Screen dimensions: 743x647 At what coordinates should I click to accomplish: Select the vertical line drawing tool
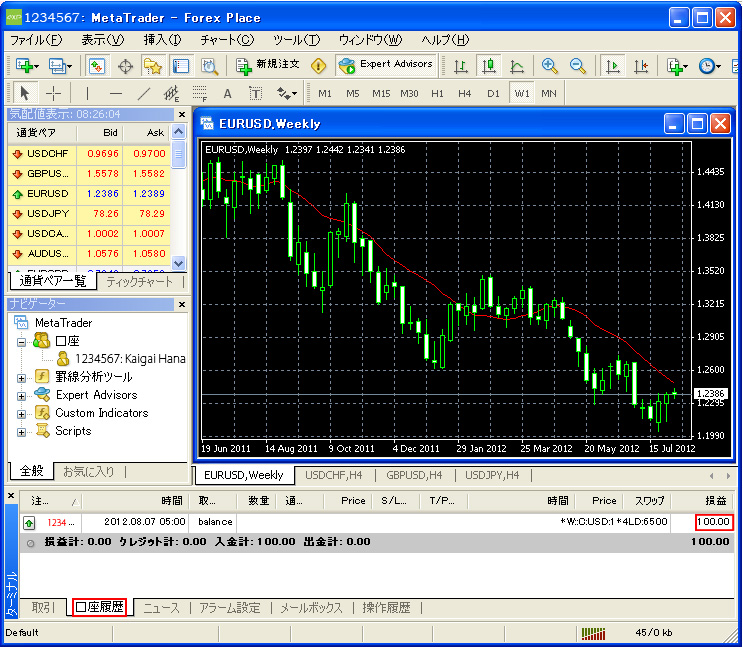[87, 93]
